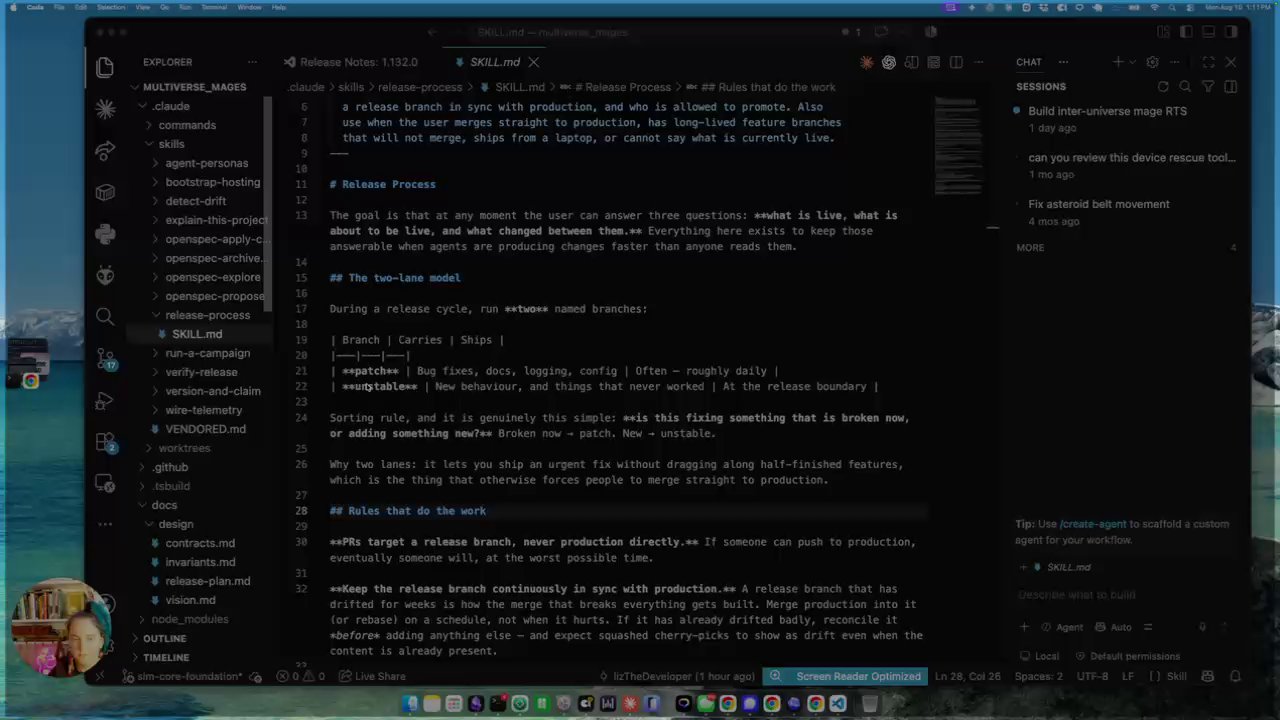
Task: Expand the detect-drift folder
Action: tap(193, 201)
